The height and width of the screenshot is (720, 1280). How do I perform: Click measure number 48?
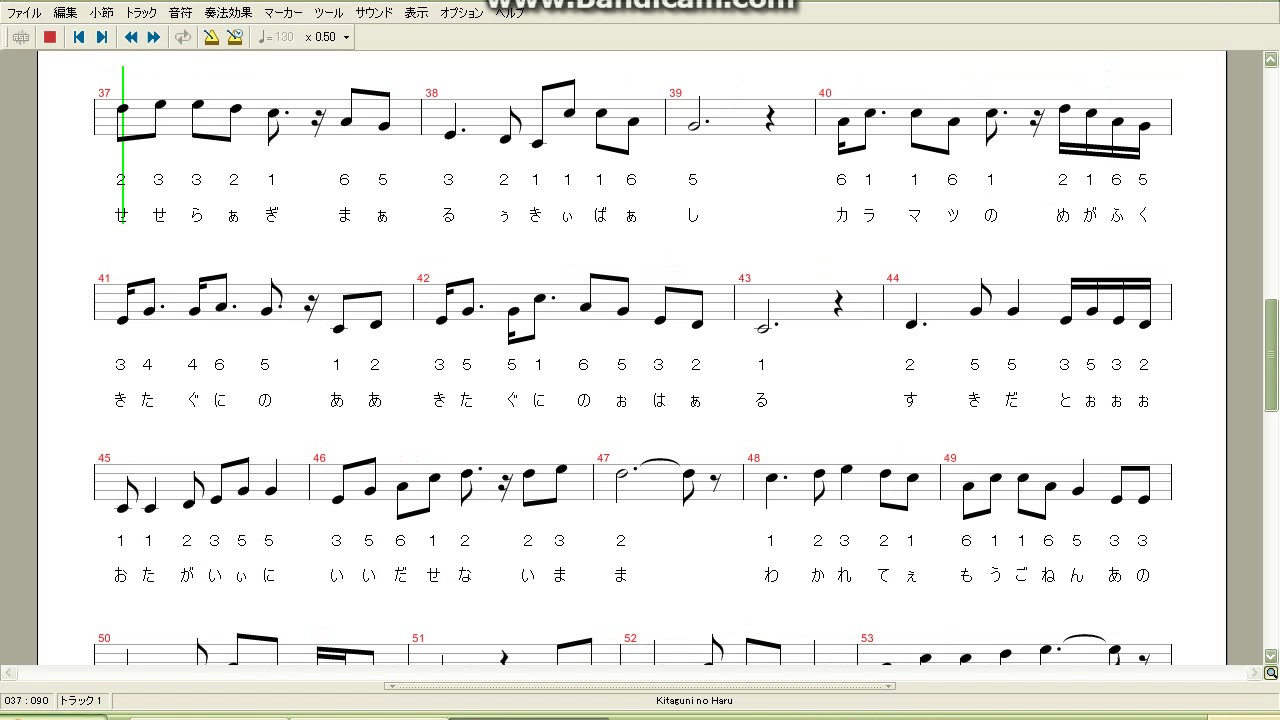pyautogui.click(x=753, y=458)
